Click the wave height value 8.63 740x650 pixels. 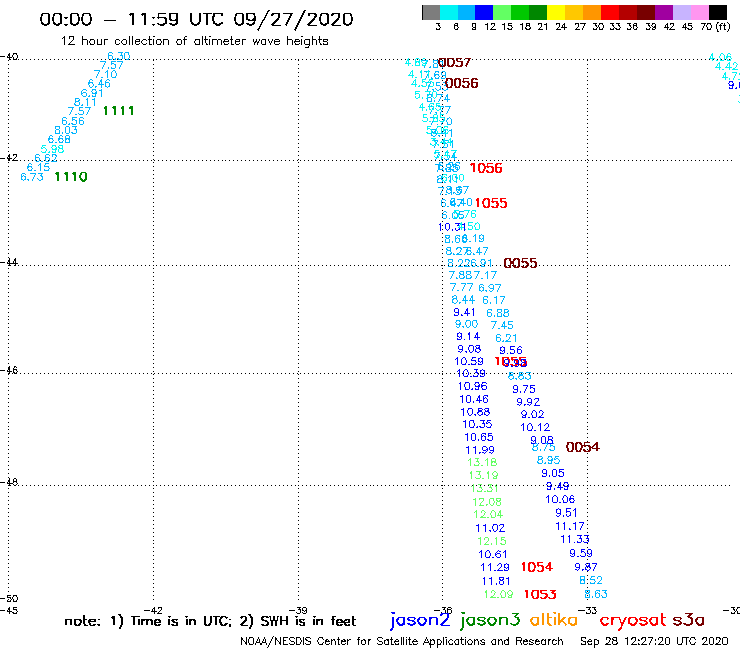click(596, 594)
